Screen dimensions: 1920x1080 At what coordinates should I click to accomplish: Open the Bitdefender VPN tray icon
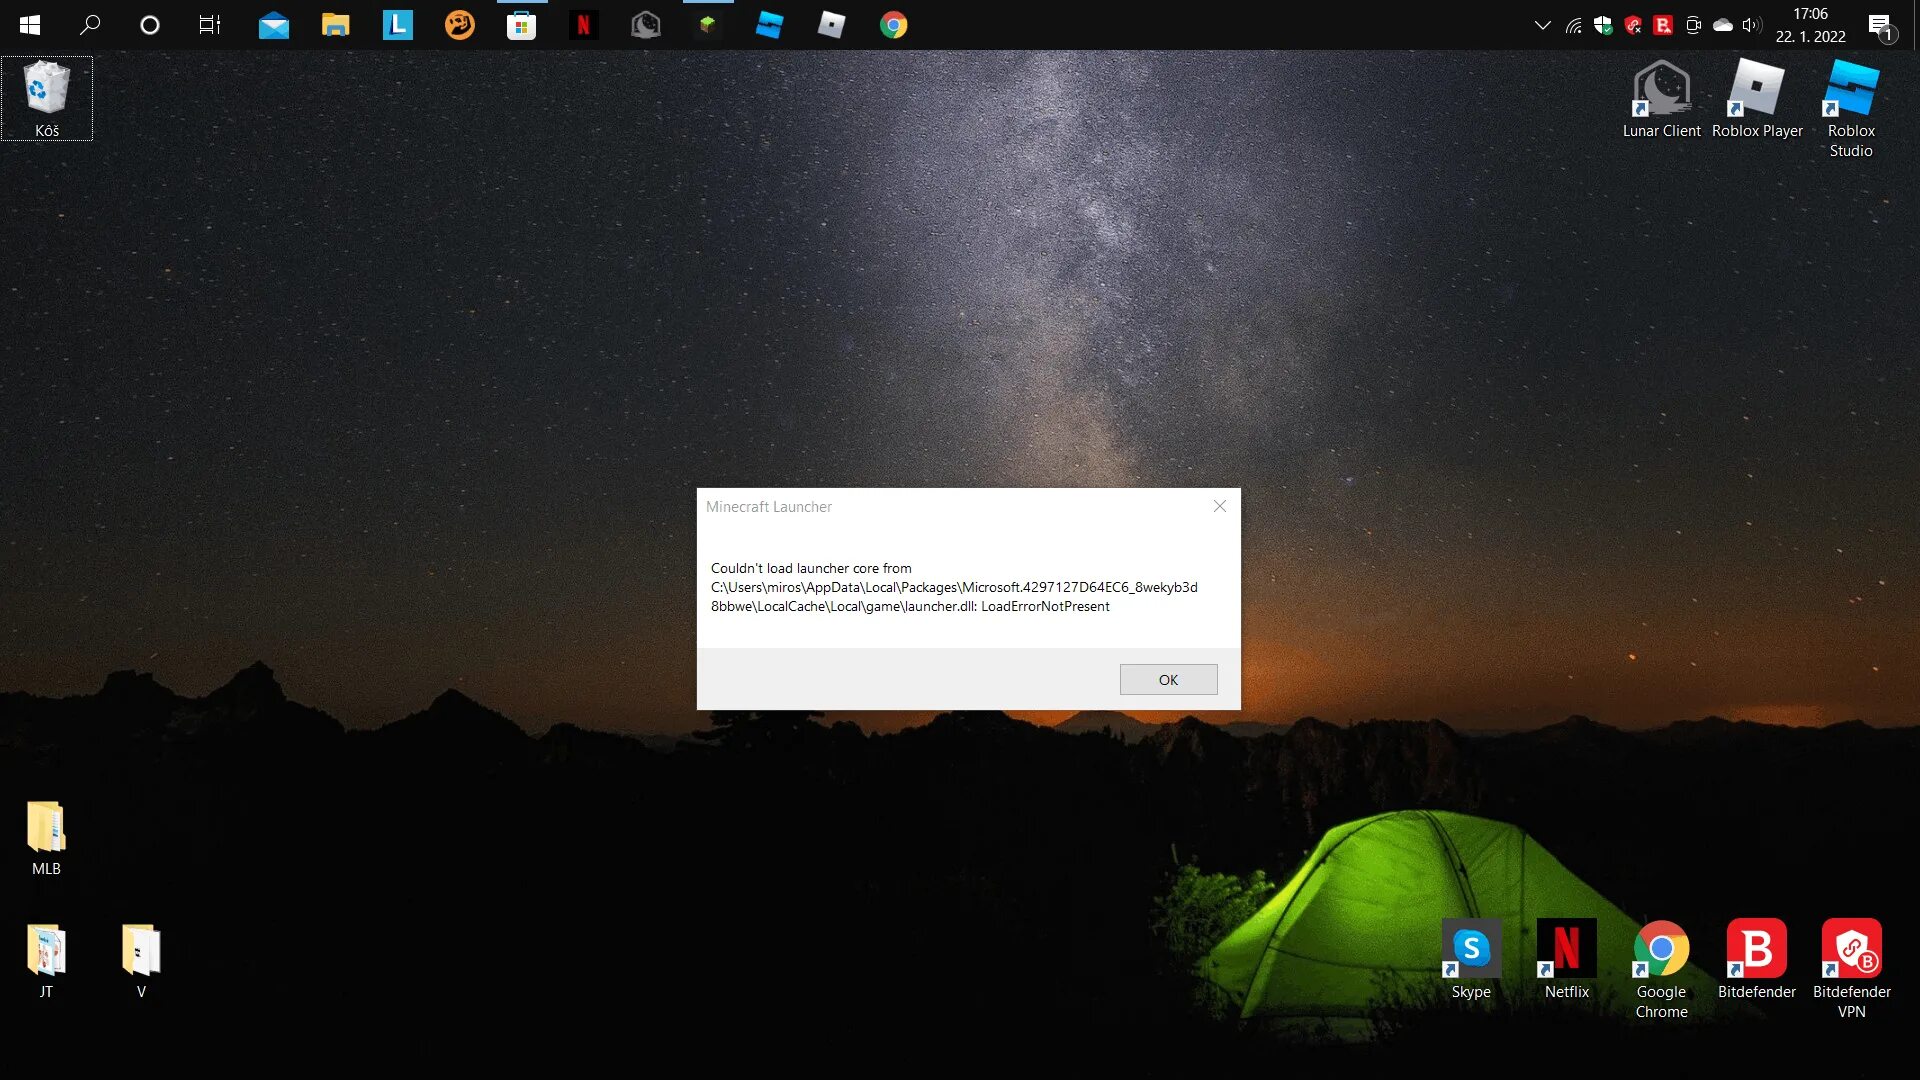coord(1633,25)
